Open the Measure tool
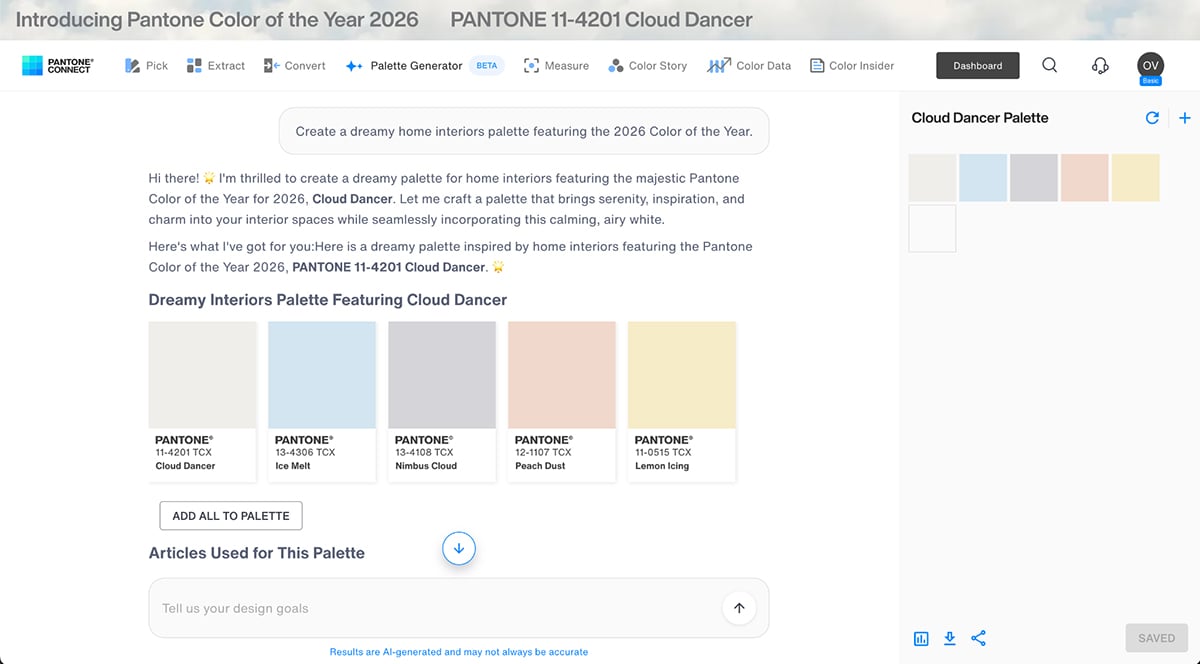This screenshot has height=664, width=1200. tap(557, 65)
